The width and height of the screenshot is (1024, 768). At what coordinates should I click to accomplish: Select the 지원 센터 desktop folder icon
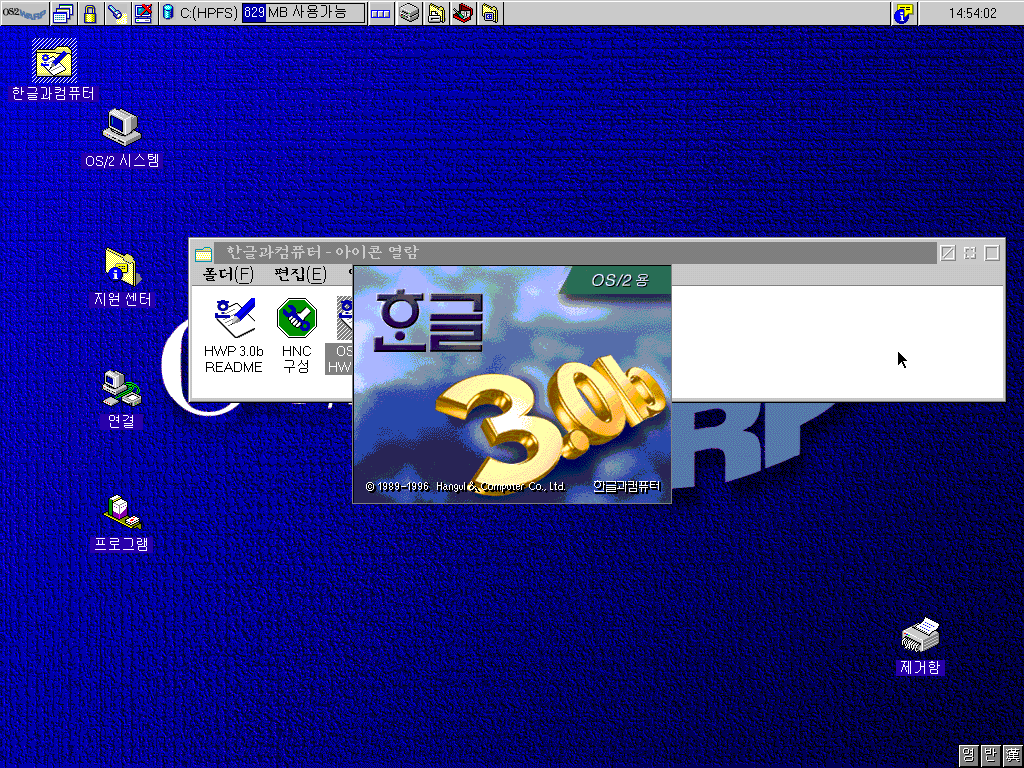tap(122, 277)
